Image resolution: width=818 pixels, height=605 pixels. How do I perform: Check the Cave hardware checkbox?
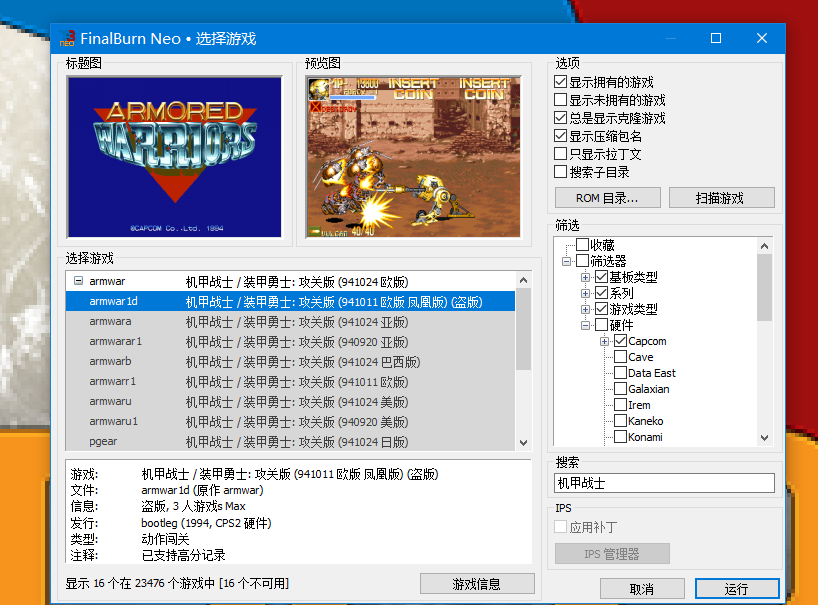point(620,357)
